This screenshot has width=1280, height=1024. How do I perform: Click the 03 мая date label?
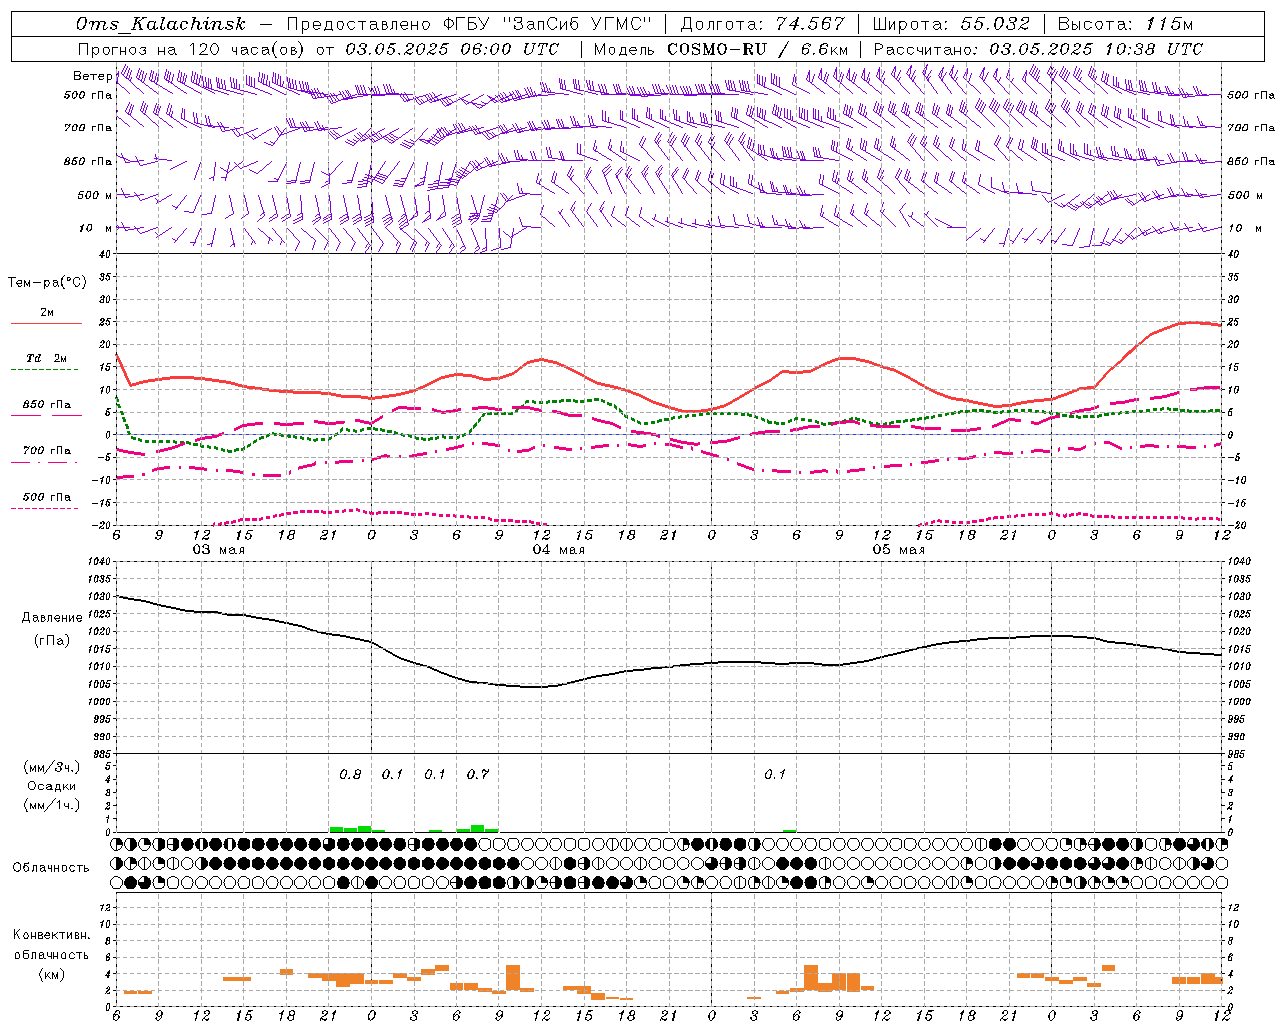218,550
